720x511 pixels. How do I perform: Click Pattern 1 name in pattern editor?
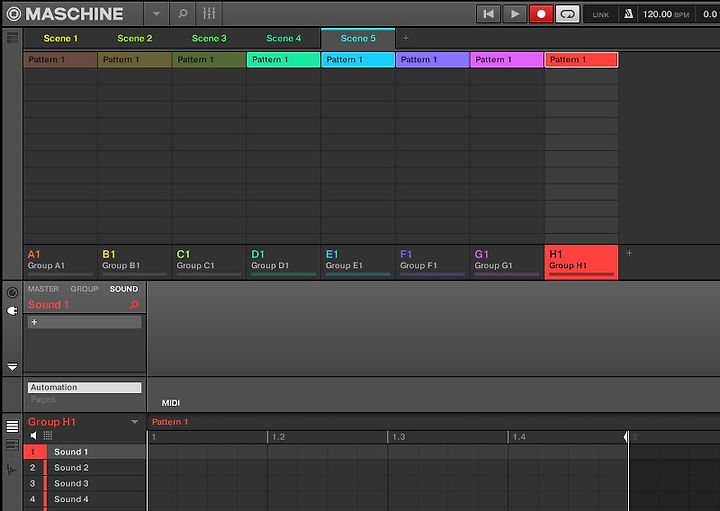point(170,421)
